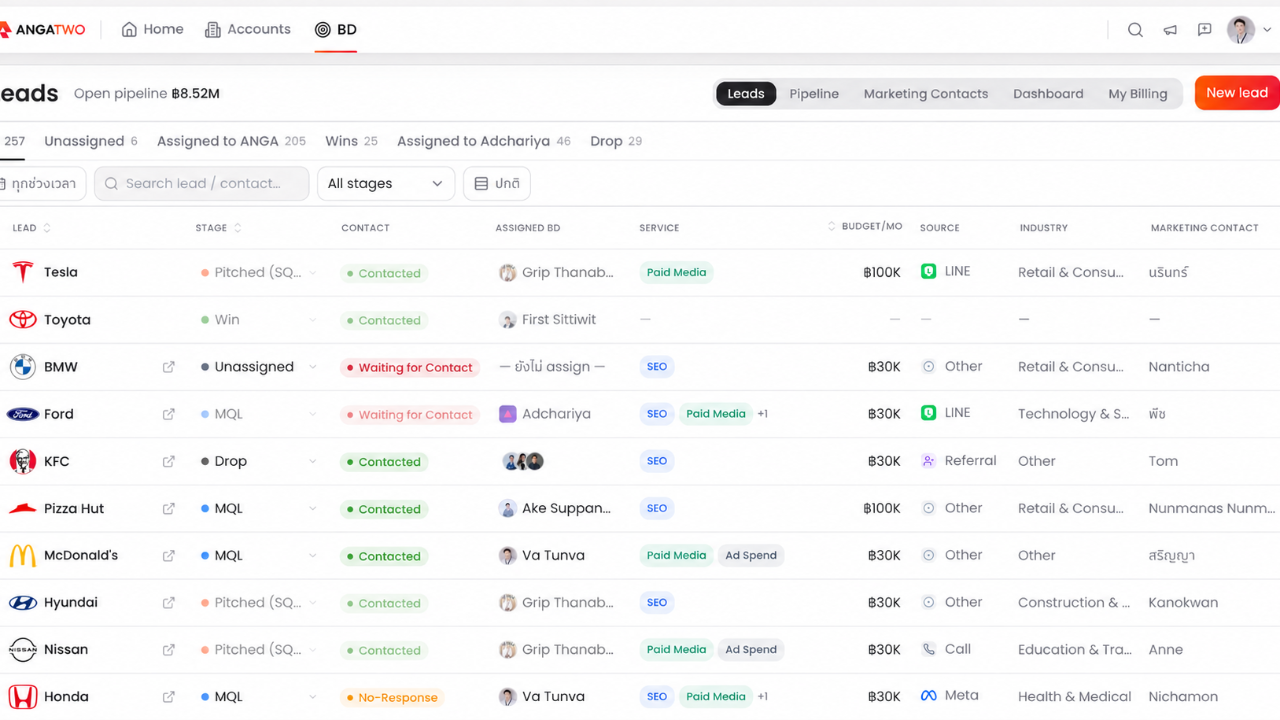1280x720 pixels.
Task: Open the My Billing tab
Action: point(1138,94)
